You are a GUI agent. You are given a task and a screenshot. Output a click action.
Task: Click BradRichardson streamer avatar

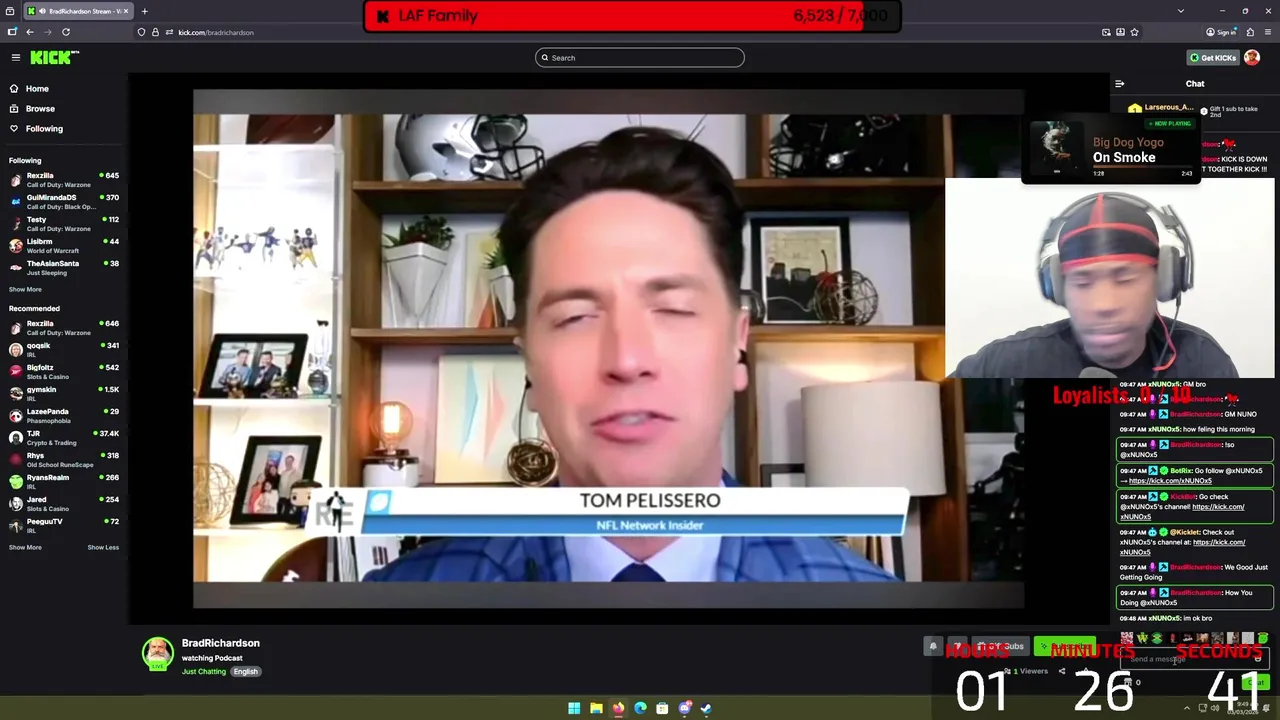tap(157, 654)
